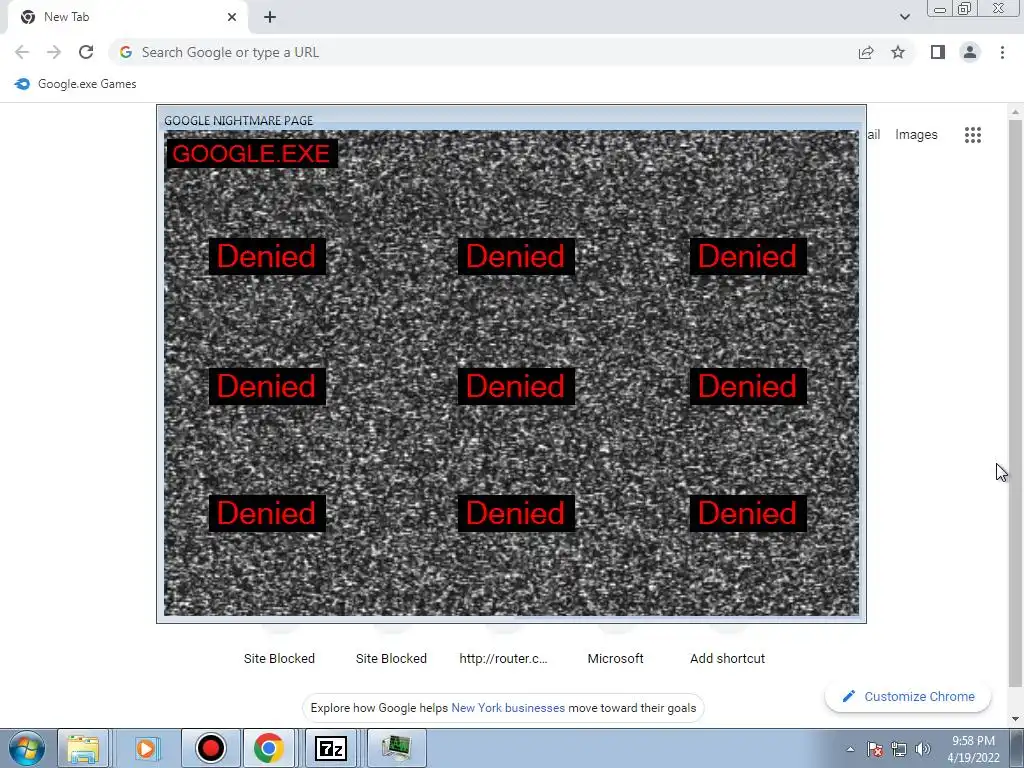Screen dimensions: 1024x768
Task: Open the http://router.c... shortcut
Action: pyautogui.click(x=504, y=658)
